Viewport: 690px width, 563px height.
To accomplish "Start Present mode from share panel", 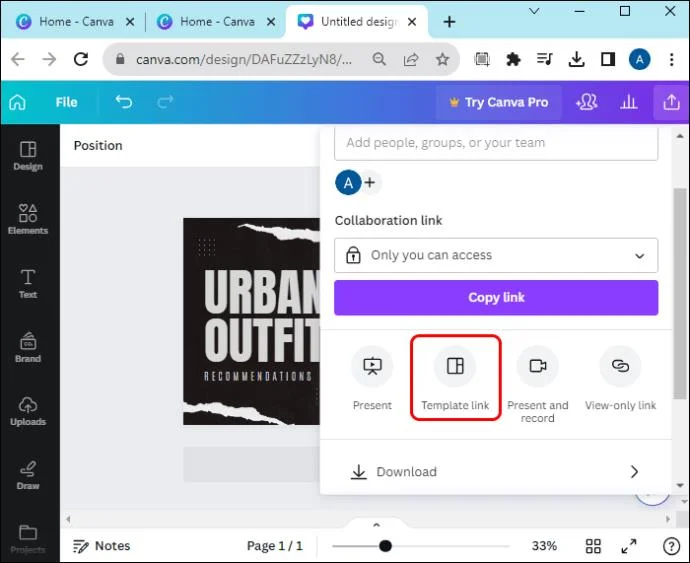I will click(372, 379).
